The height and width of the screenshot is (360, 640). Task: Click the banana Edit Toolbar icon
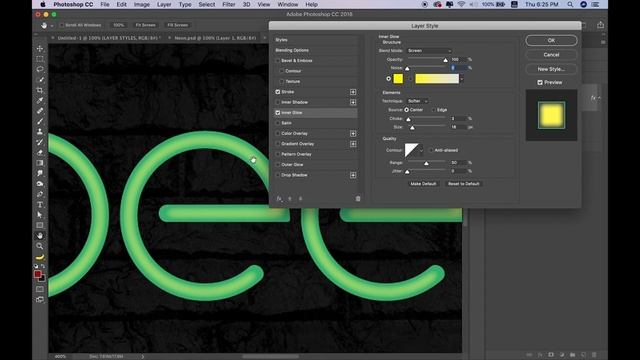(40, 257)
